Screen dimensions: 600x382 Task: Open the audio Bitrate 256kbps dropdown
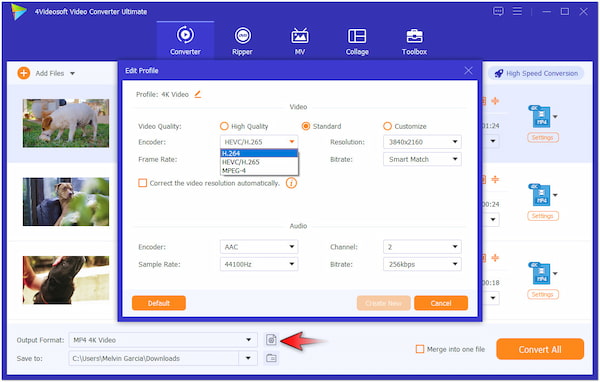[x=422, y=264]
